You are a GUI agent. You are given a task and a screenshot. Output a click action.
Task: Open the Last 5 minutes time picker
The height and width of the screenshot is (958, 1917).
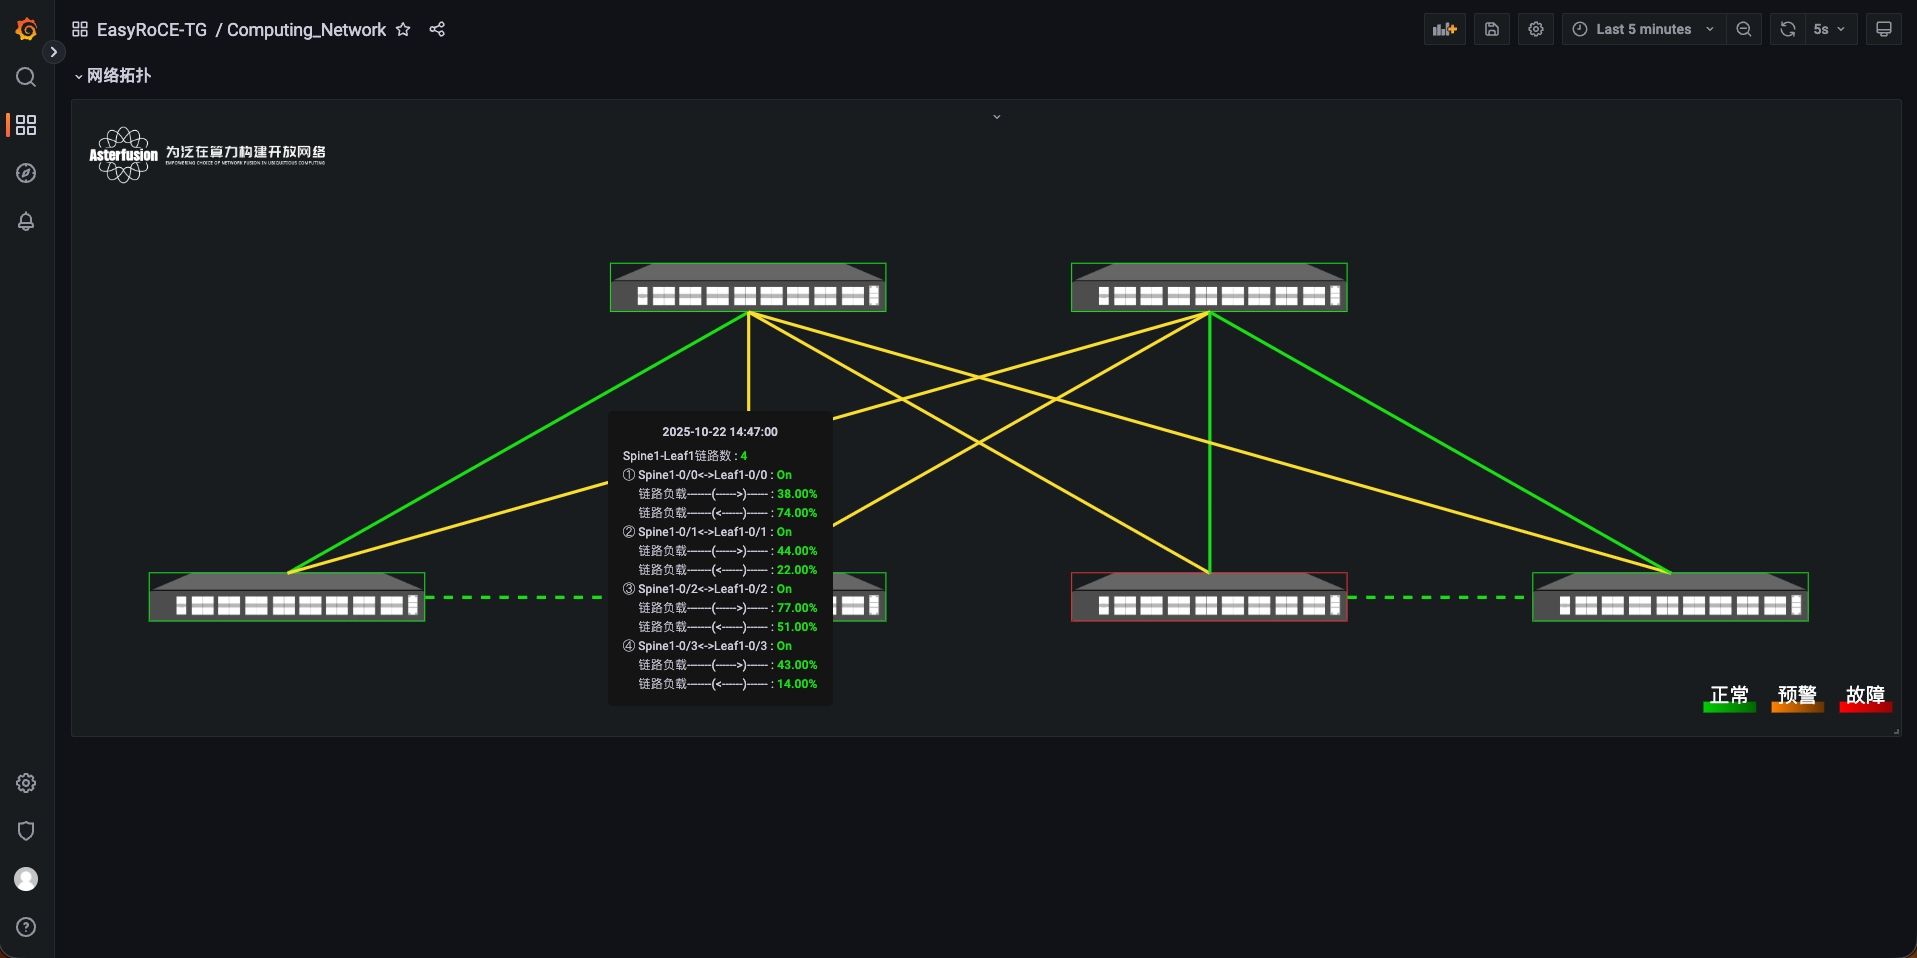1643,29
